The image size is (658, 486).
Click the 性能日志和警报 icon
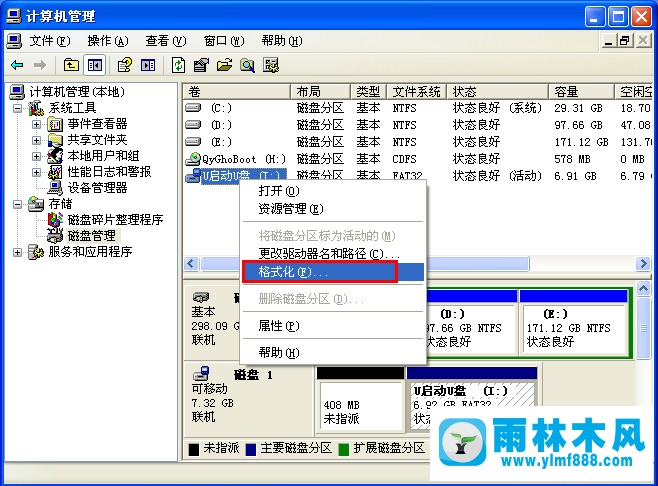click(55, 172)
